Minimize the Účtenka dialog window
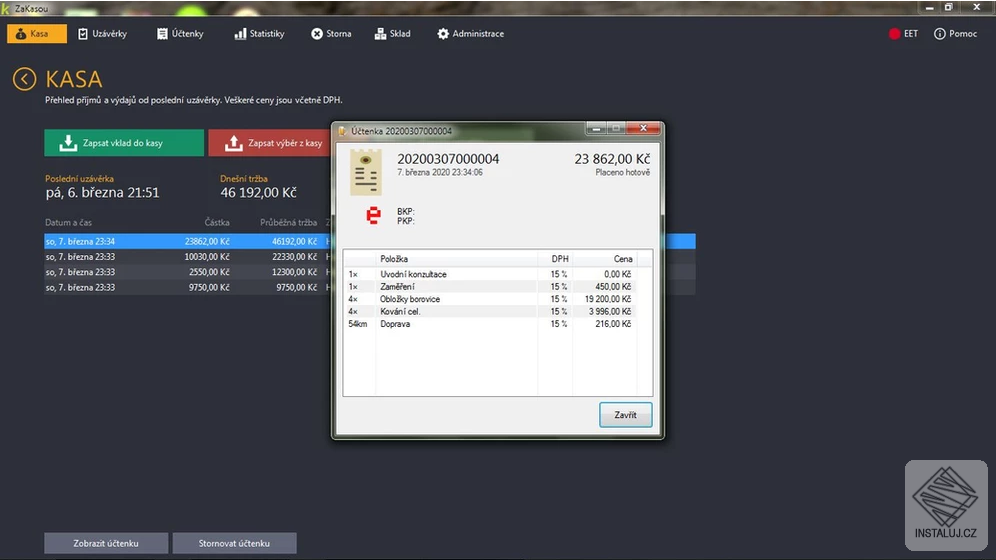This screenshot has height=560, width=996. coord(596,128)
